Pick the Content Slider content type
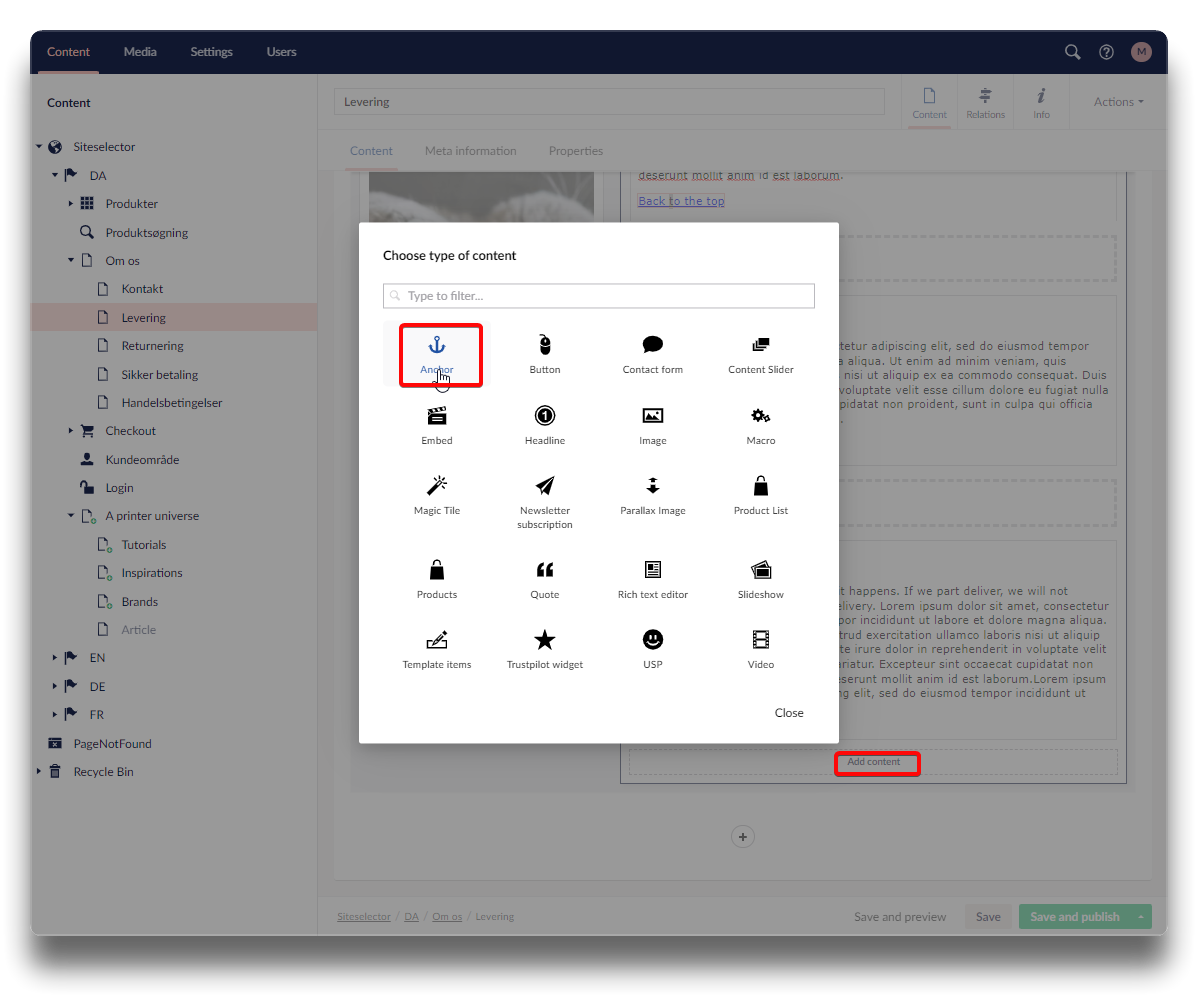The width and height of the screenshot is (1198, 998). 760,354
